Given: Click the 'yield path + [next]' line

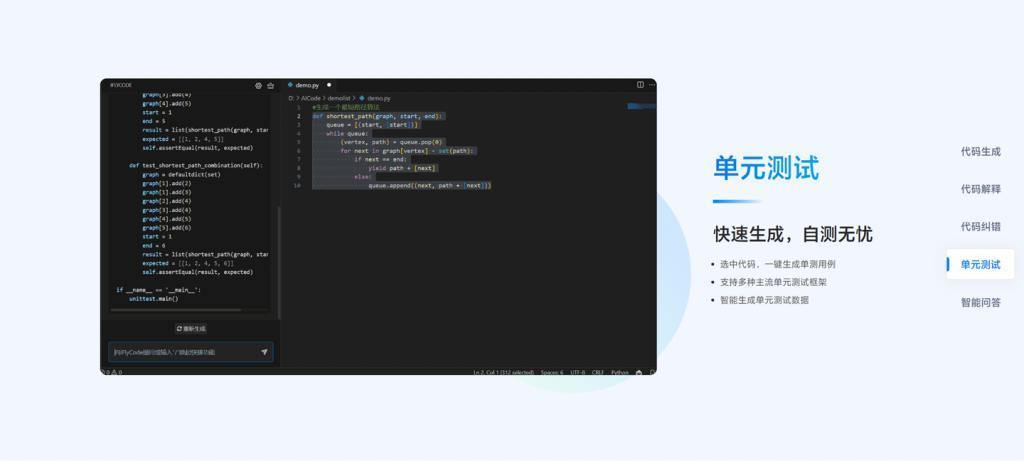Looking at the screenshot, I should (x=402, y=168).
